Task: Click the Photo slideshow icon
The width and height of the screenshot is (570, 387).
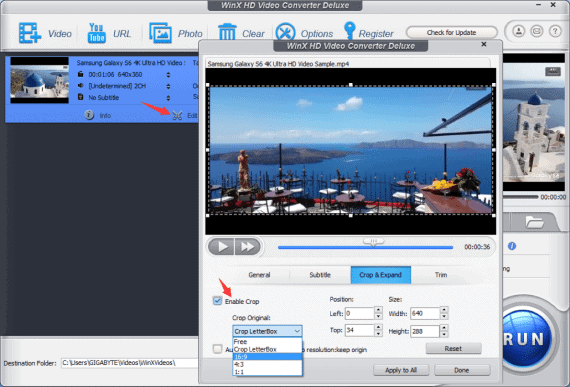Action: pos(160,33)
